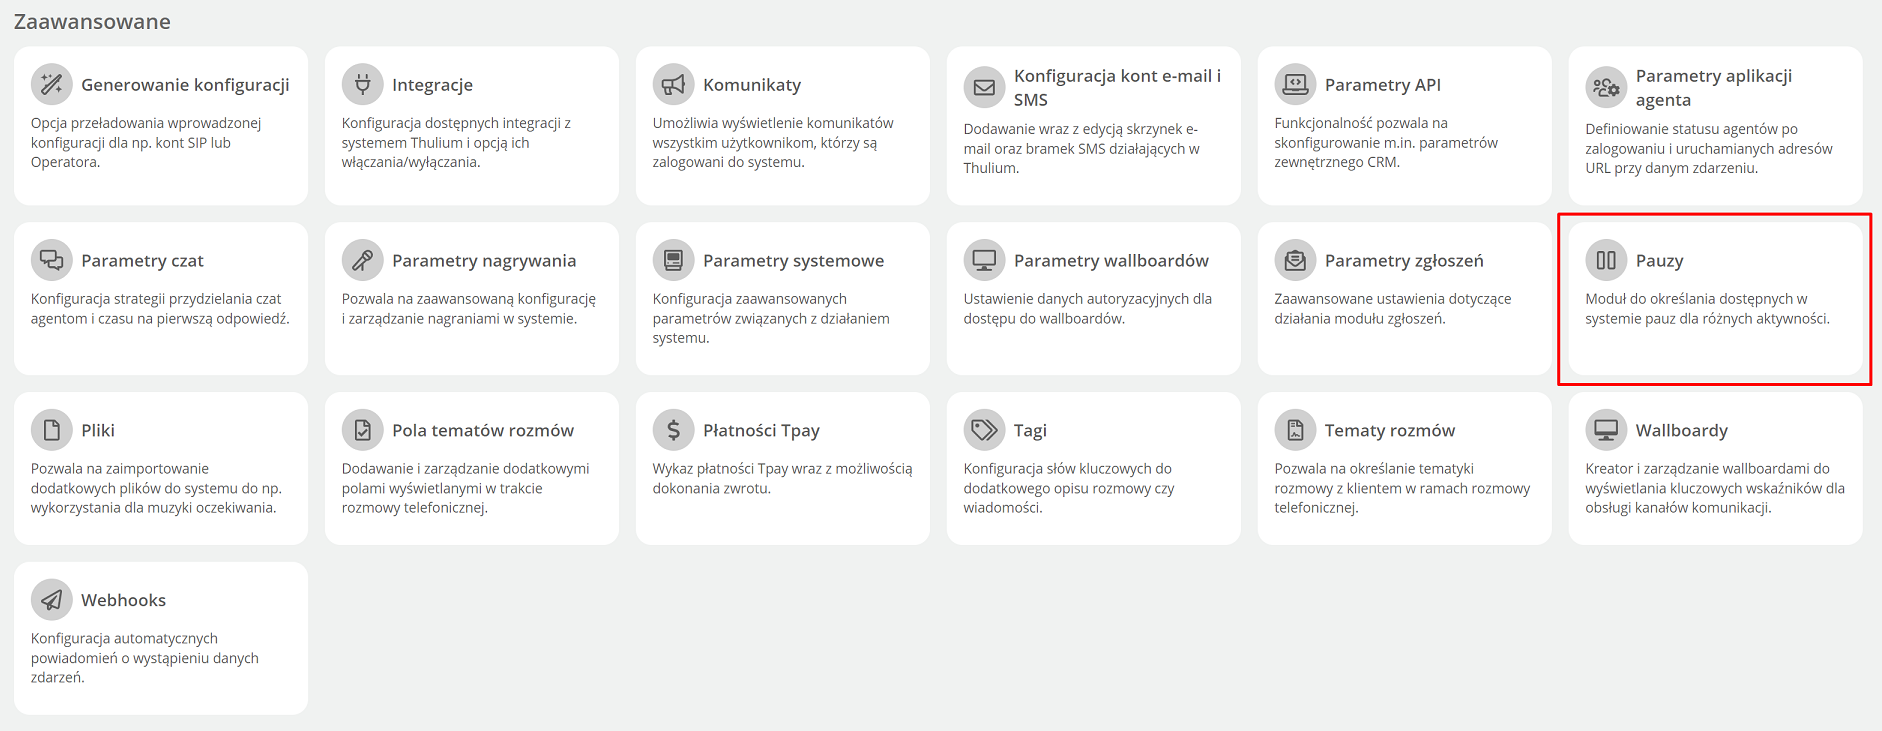Open the Parametry wallboardów title
Viewport: 1882px width, 731px height.
pos(1111,261)
